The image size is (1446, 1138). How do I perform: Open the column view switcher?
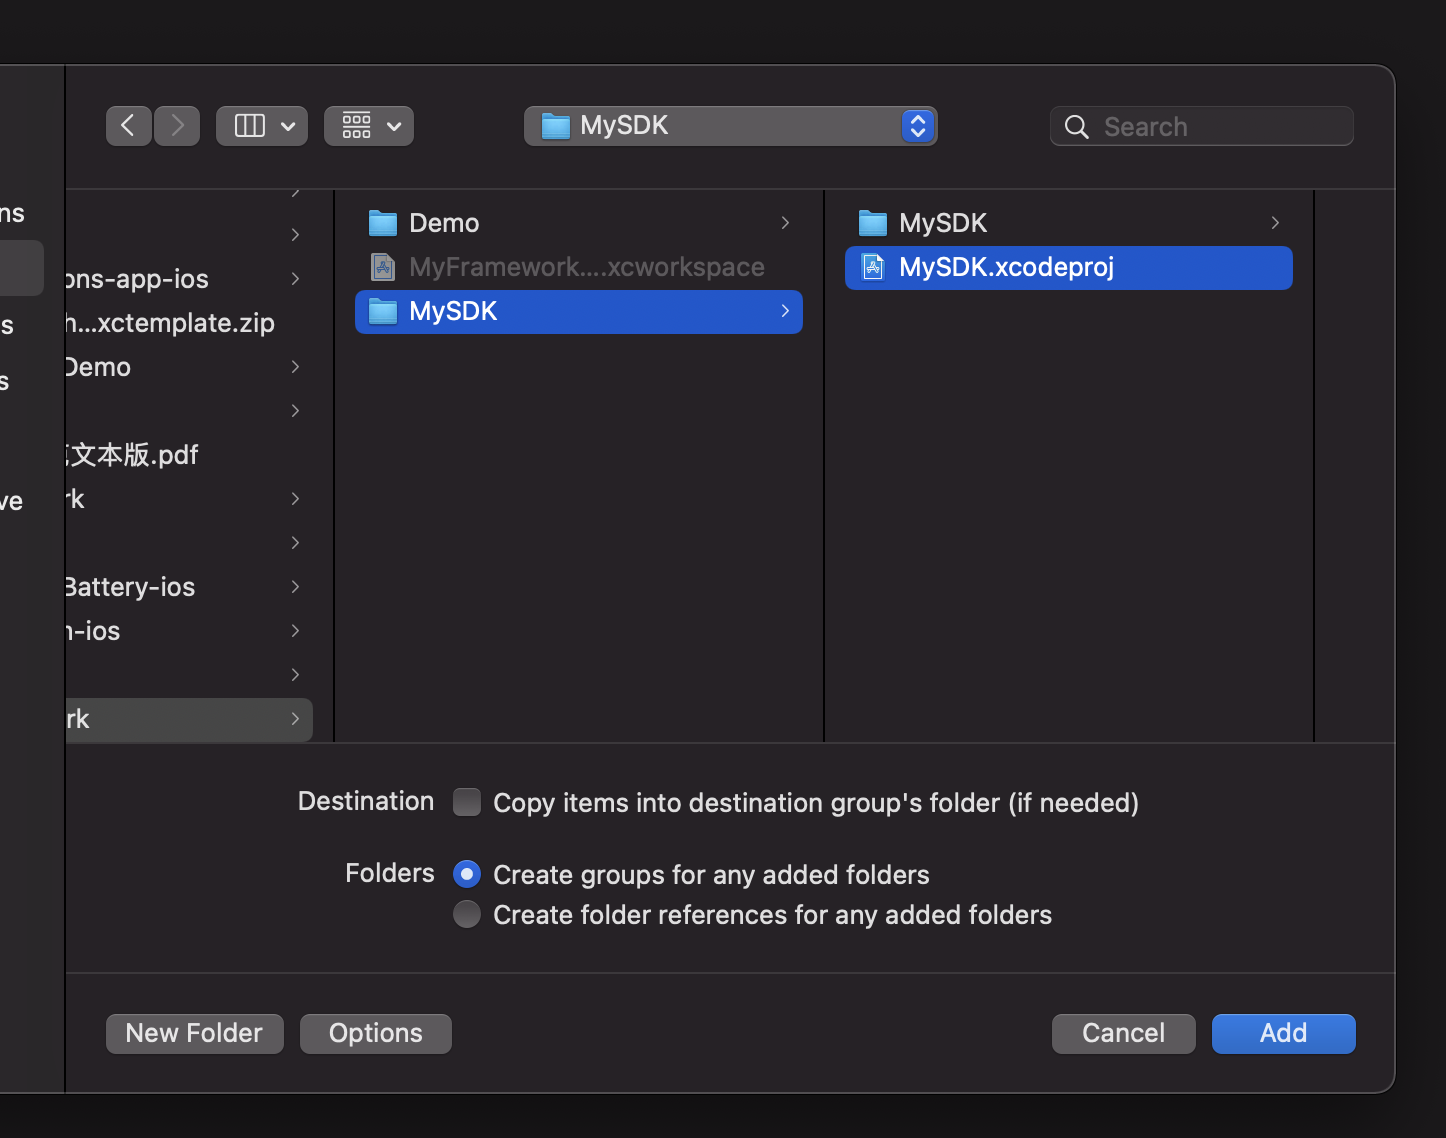click(x=262, y=126)
